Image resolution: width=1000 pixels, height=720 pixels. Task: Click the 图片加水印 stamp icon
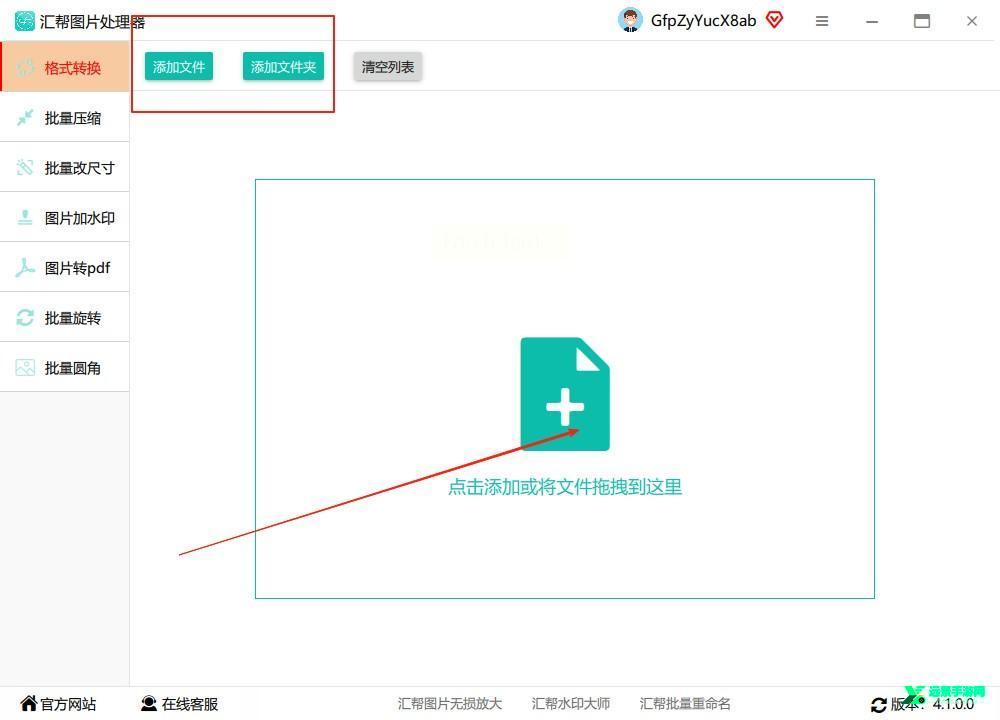25,217
